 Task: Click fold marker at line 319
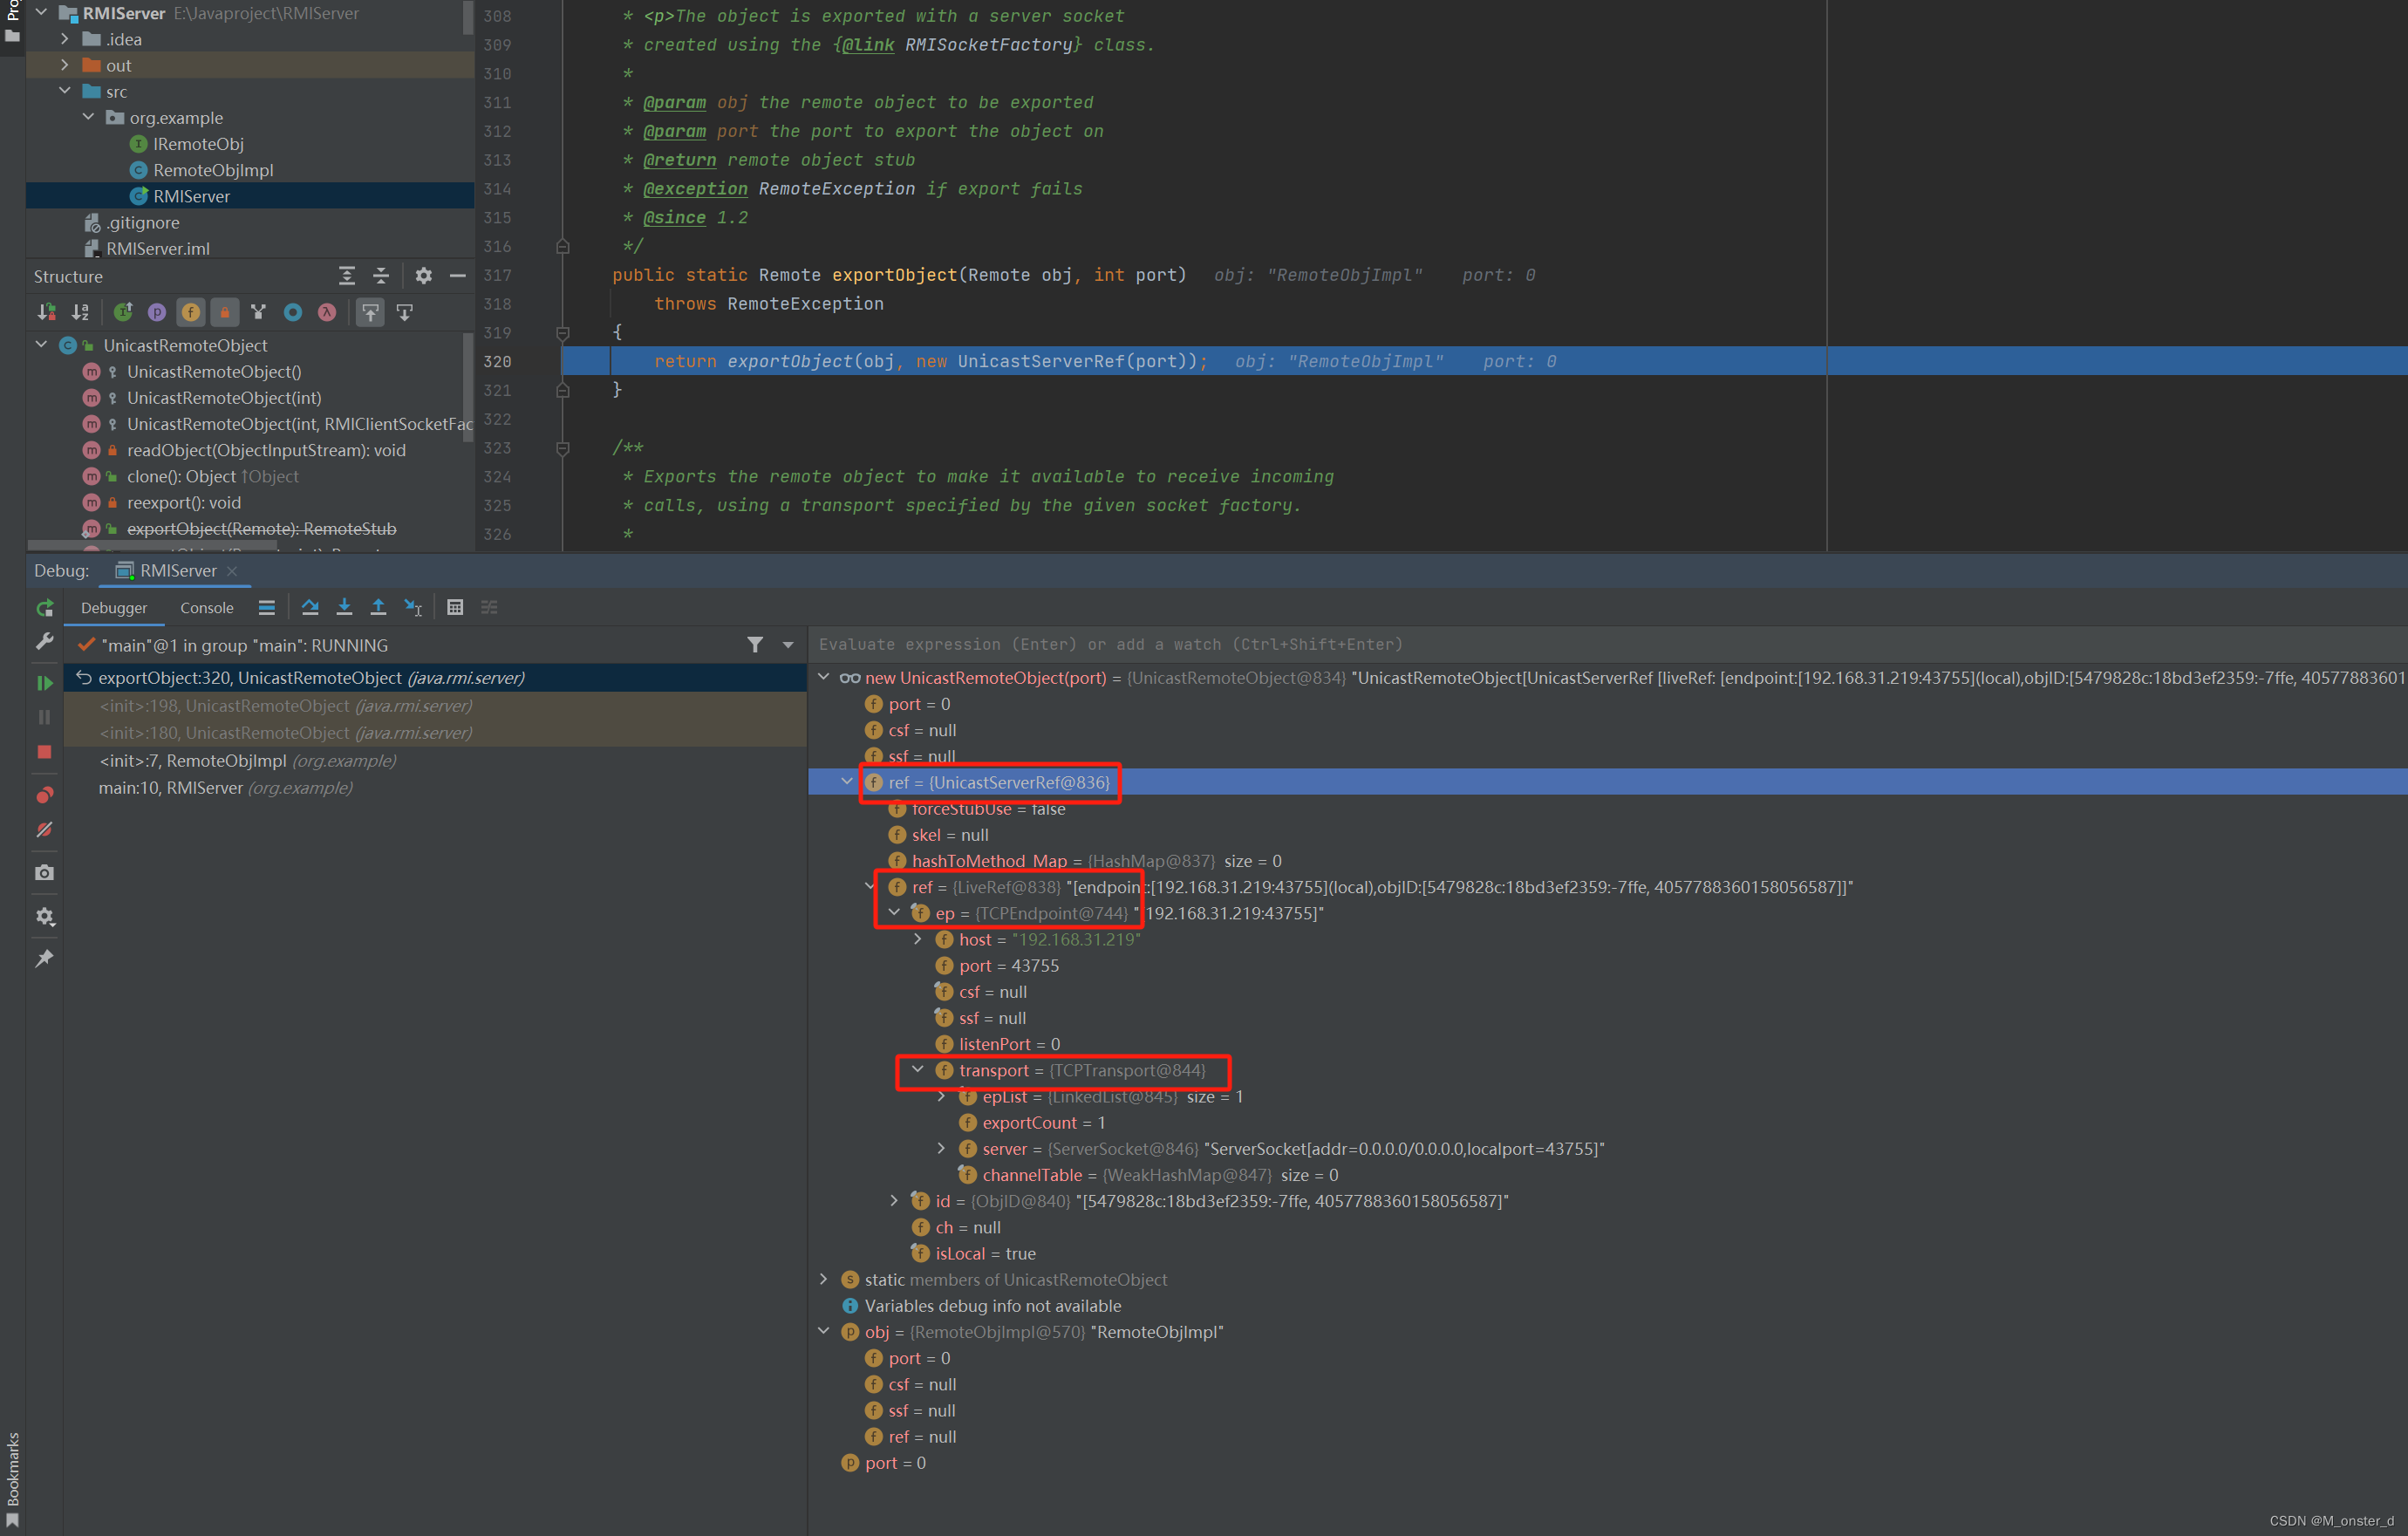(563, 333)
